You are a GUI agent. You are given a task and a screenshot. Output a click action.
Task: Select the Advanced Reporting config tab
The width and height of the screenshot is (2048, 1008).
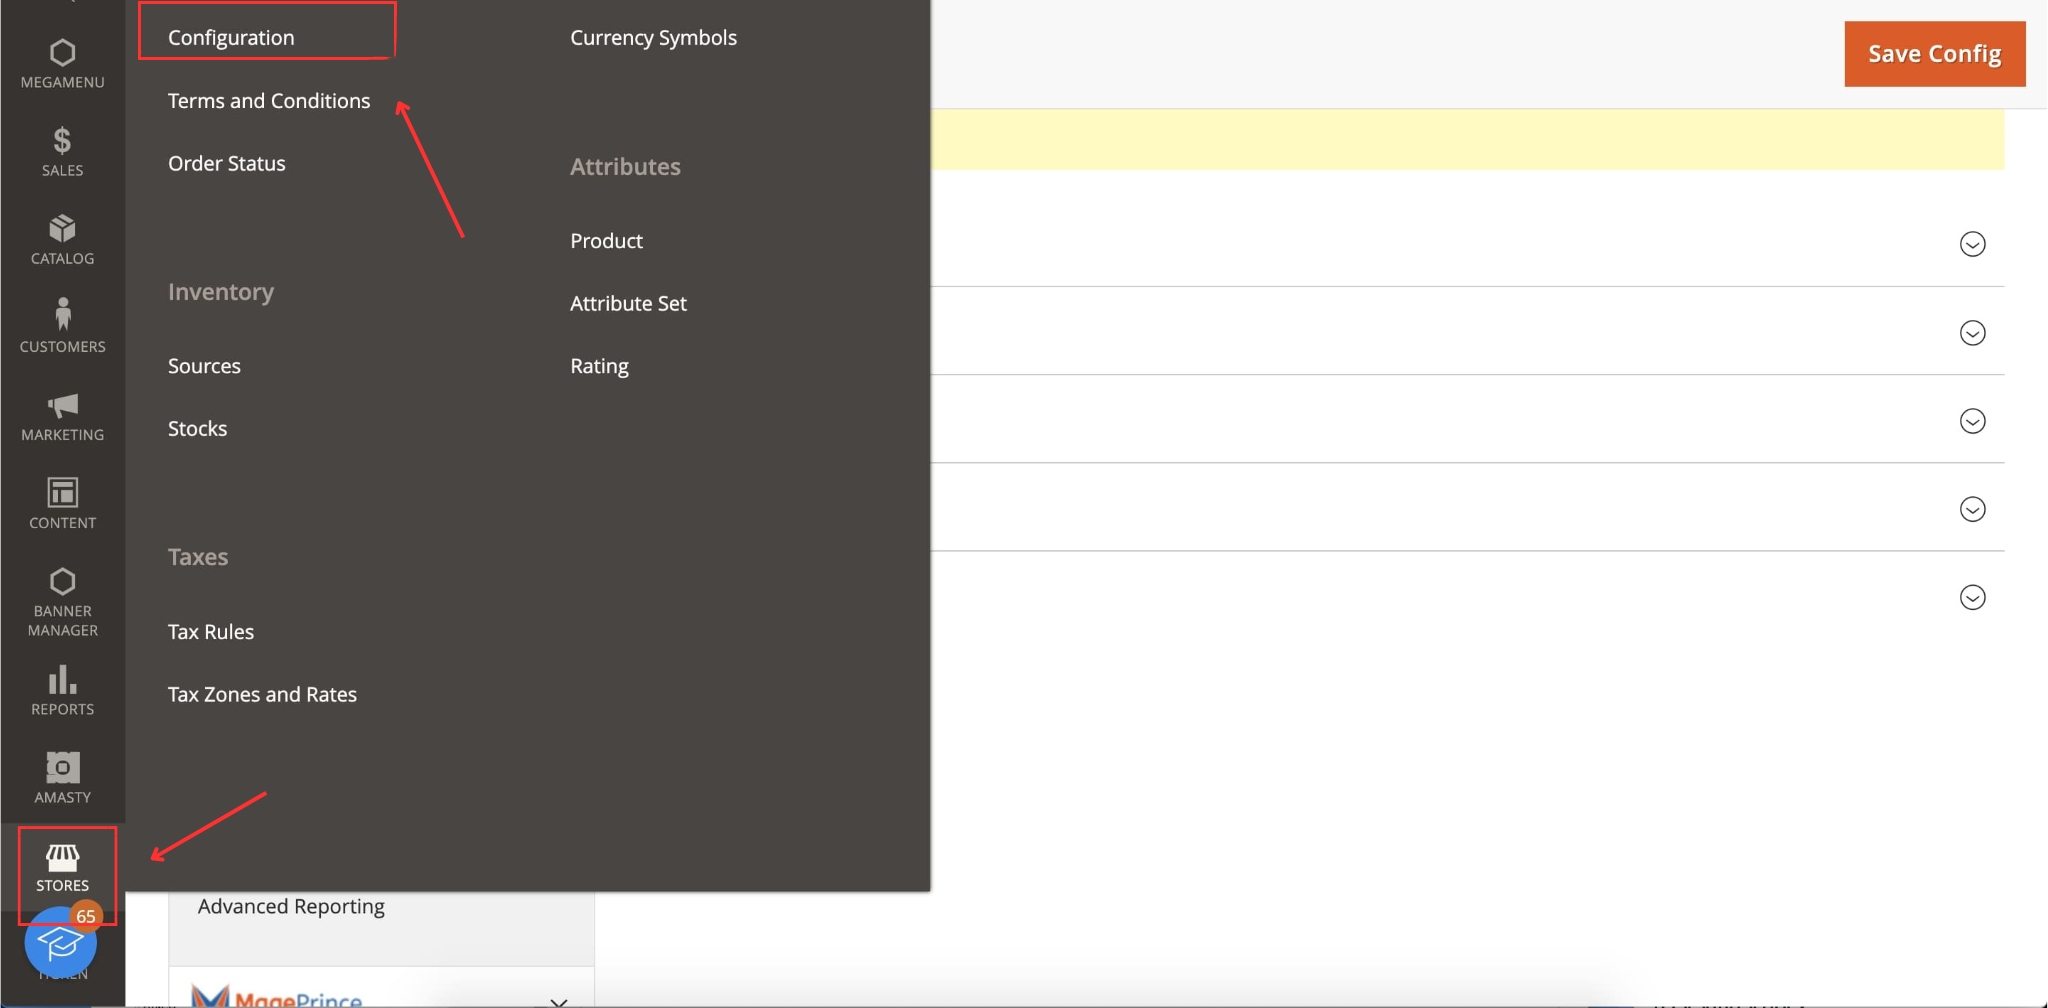coord(291,906)
